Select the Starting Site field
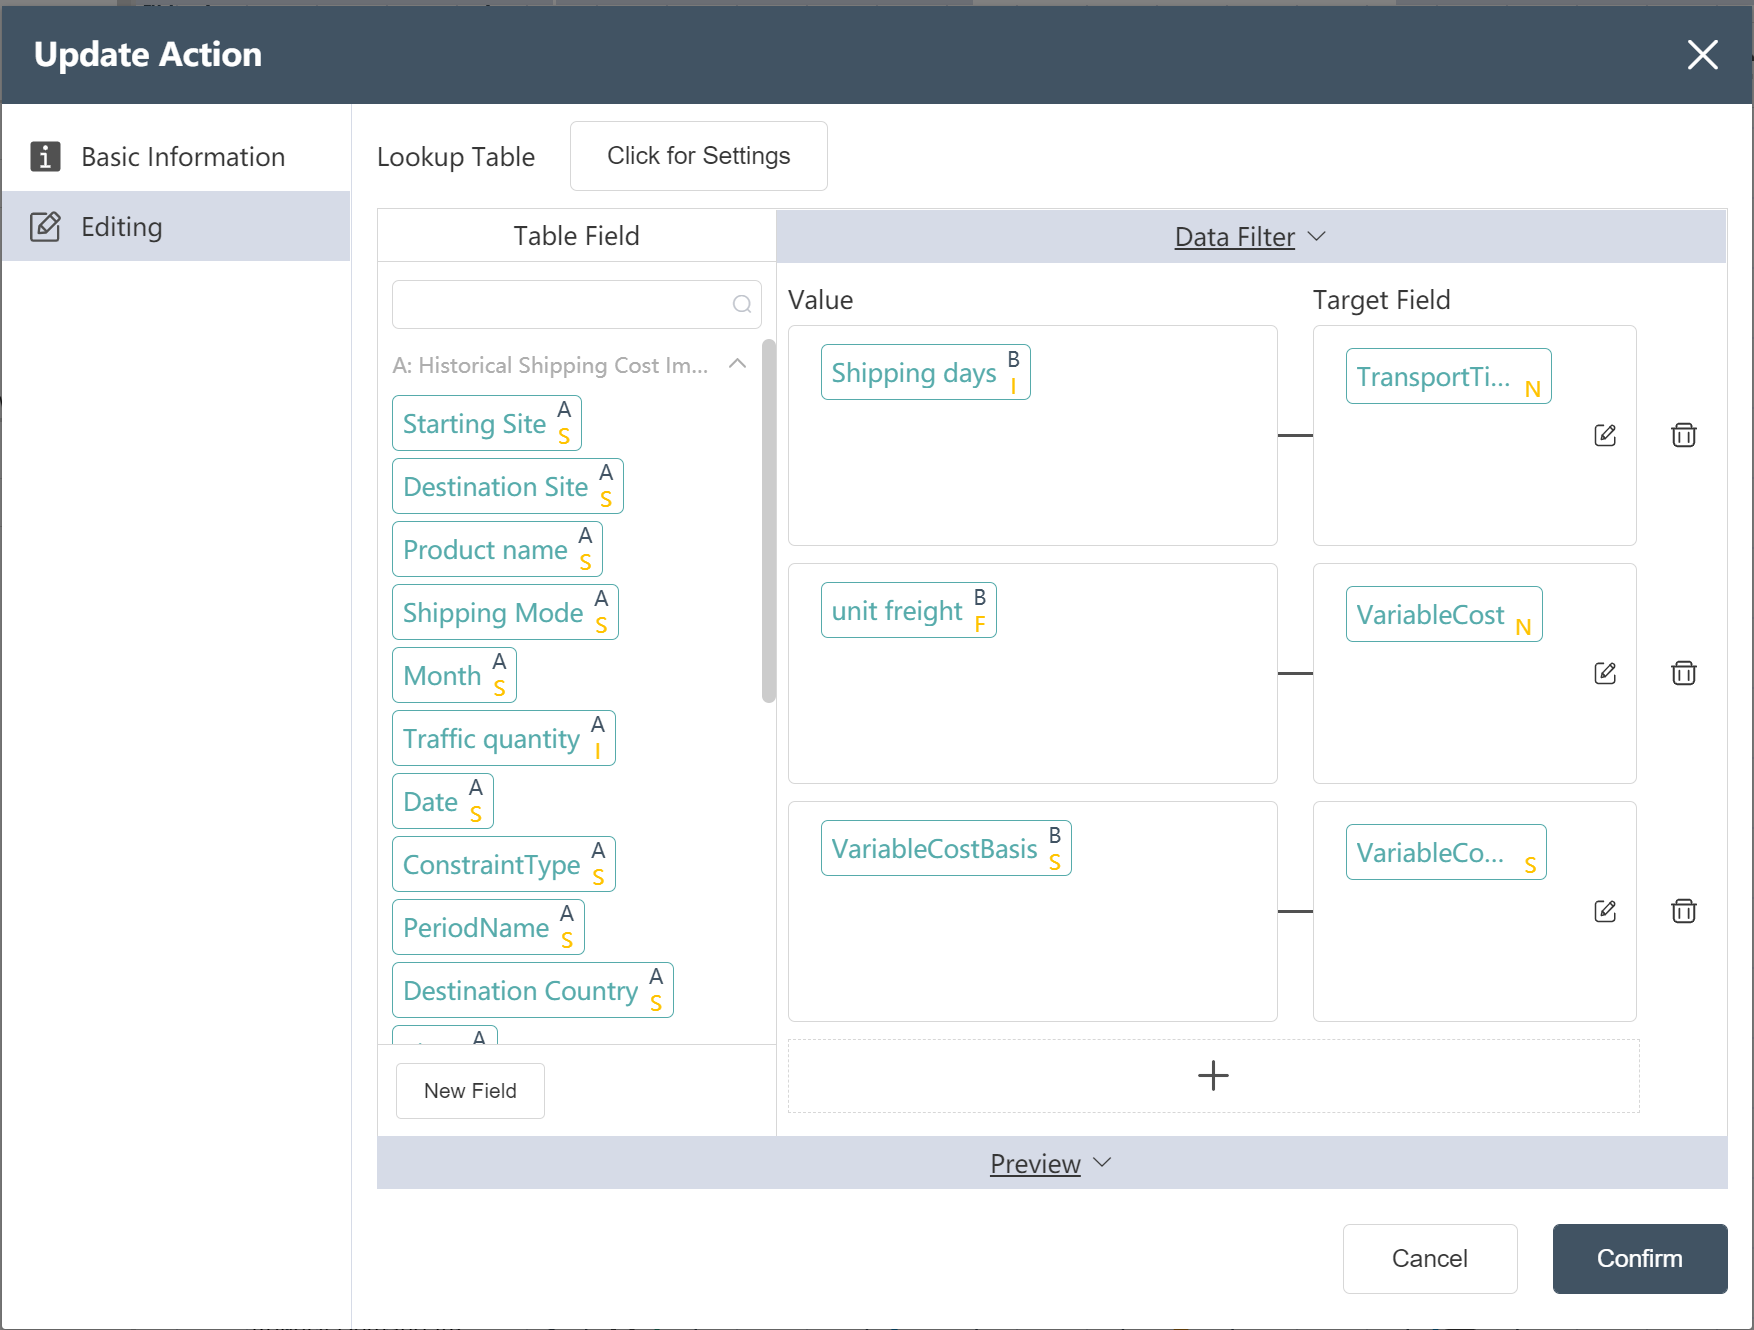 point(487,423)
